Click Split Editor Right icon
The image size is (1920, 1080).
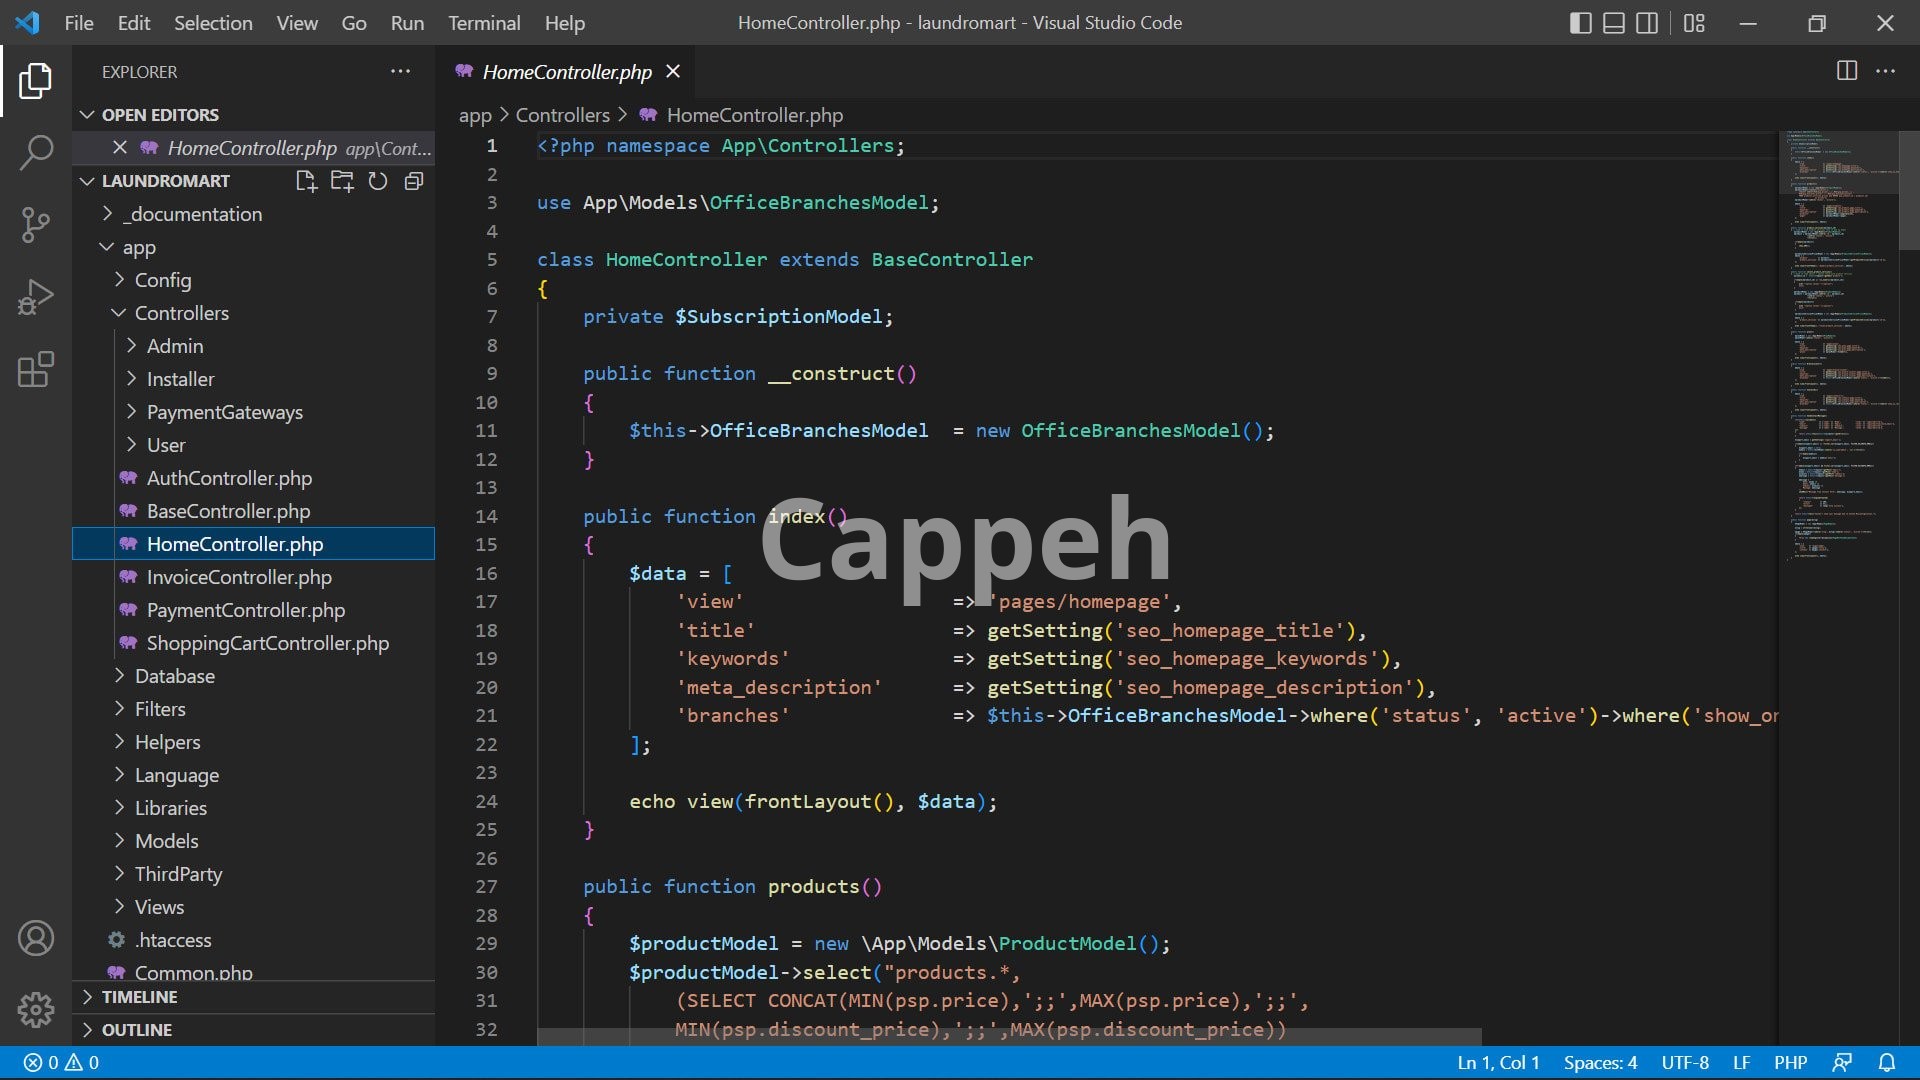click(x=1847, y=71)
